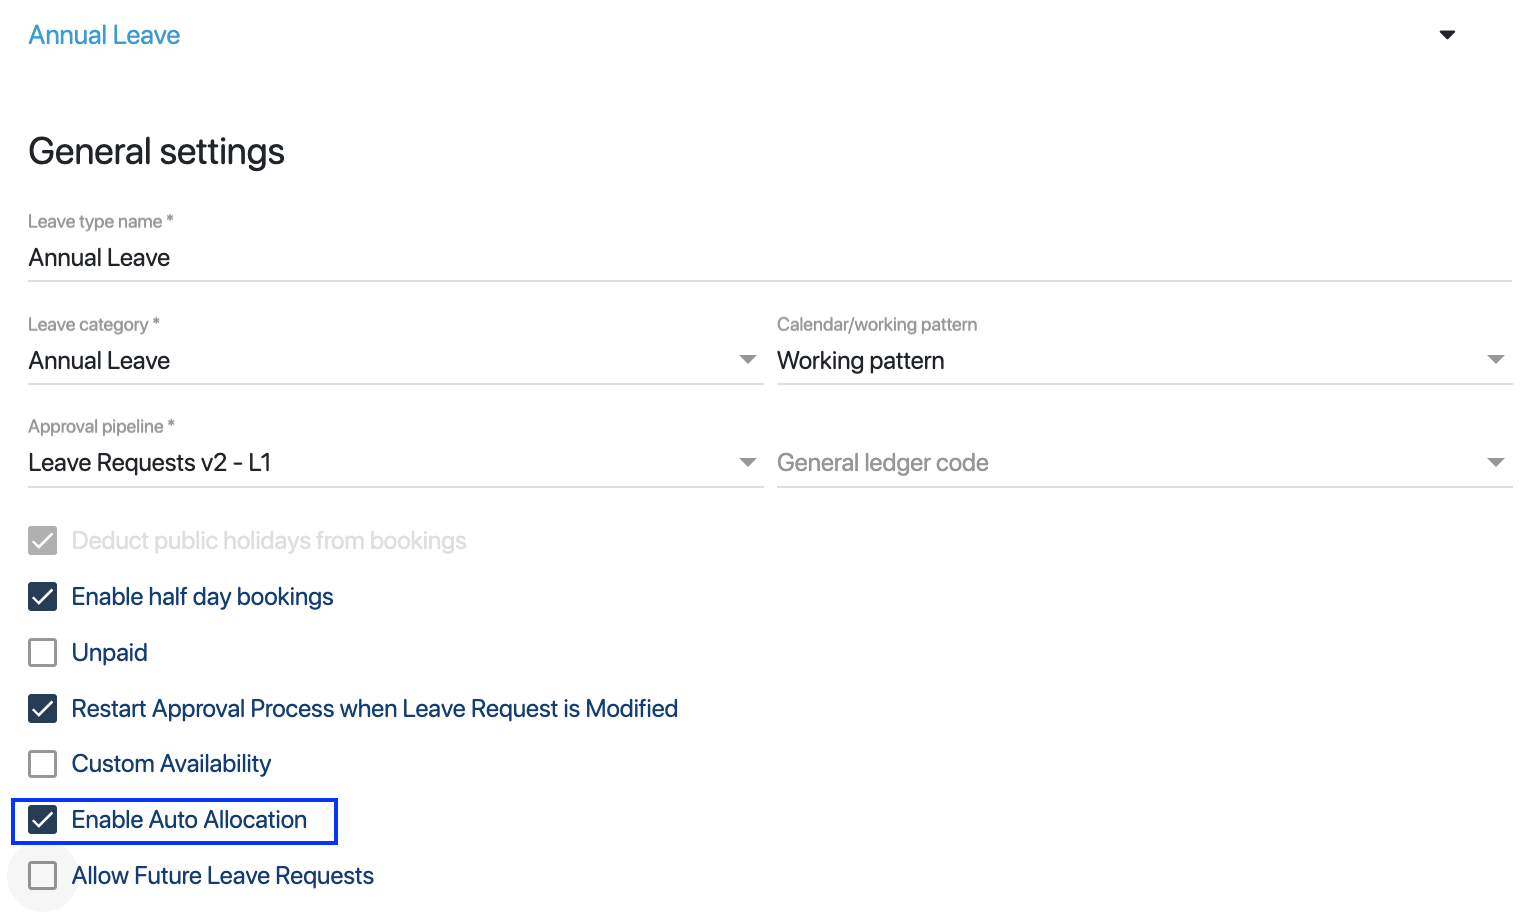Click the Leave type name field
Screen dimensions: 1536x924
pos(768,258)
